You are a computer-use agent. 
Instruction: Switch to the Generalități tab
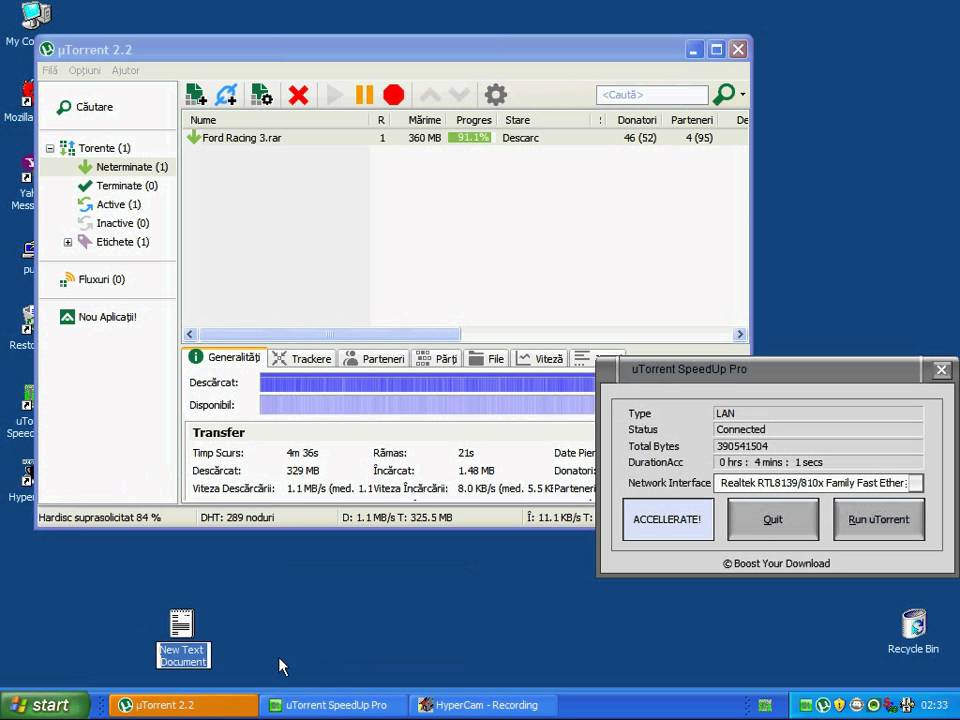225,358
